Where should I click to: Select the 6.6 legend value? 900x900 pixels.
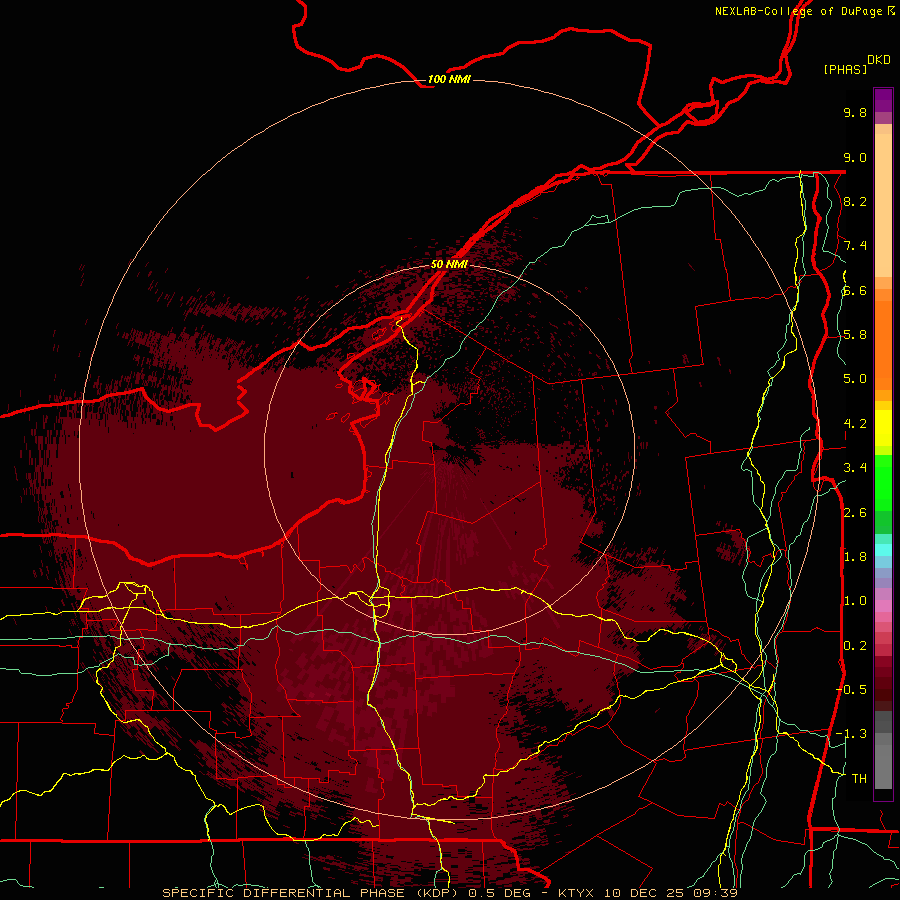855,290
